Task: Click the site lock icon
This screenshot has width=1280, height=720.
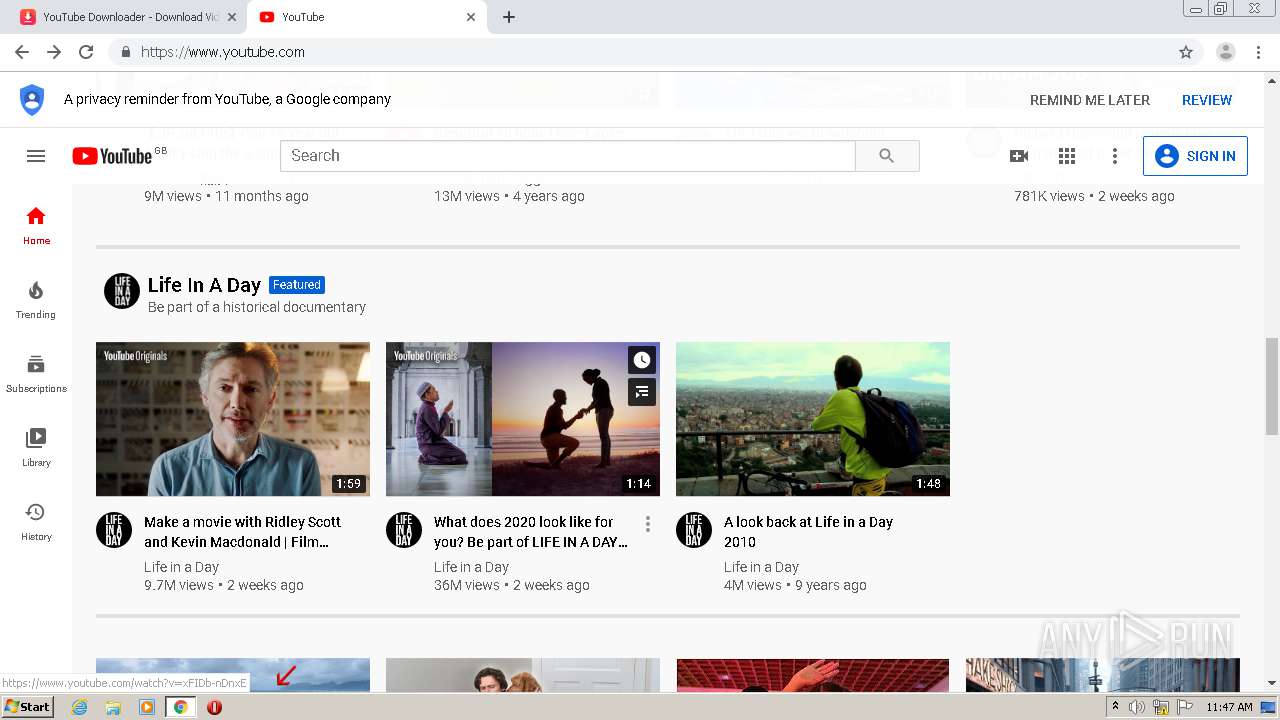Action: (x=126, y=52)
